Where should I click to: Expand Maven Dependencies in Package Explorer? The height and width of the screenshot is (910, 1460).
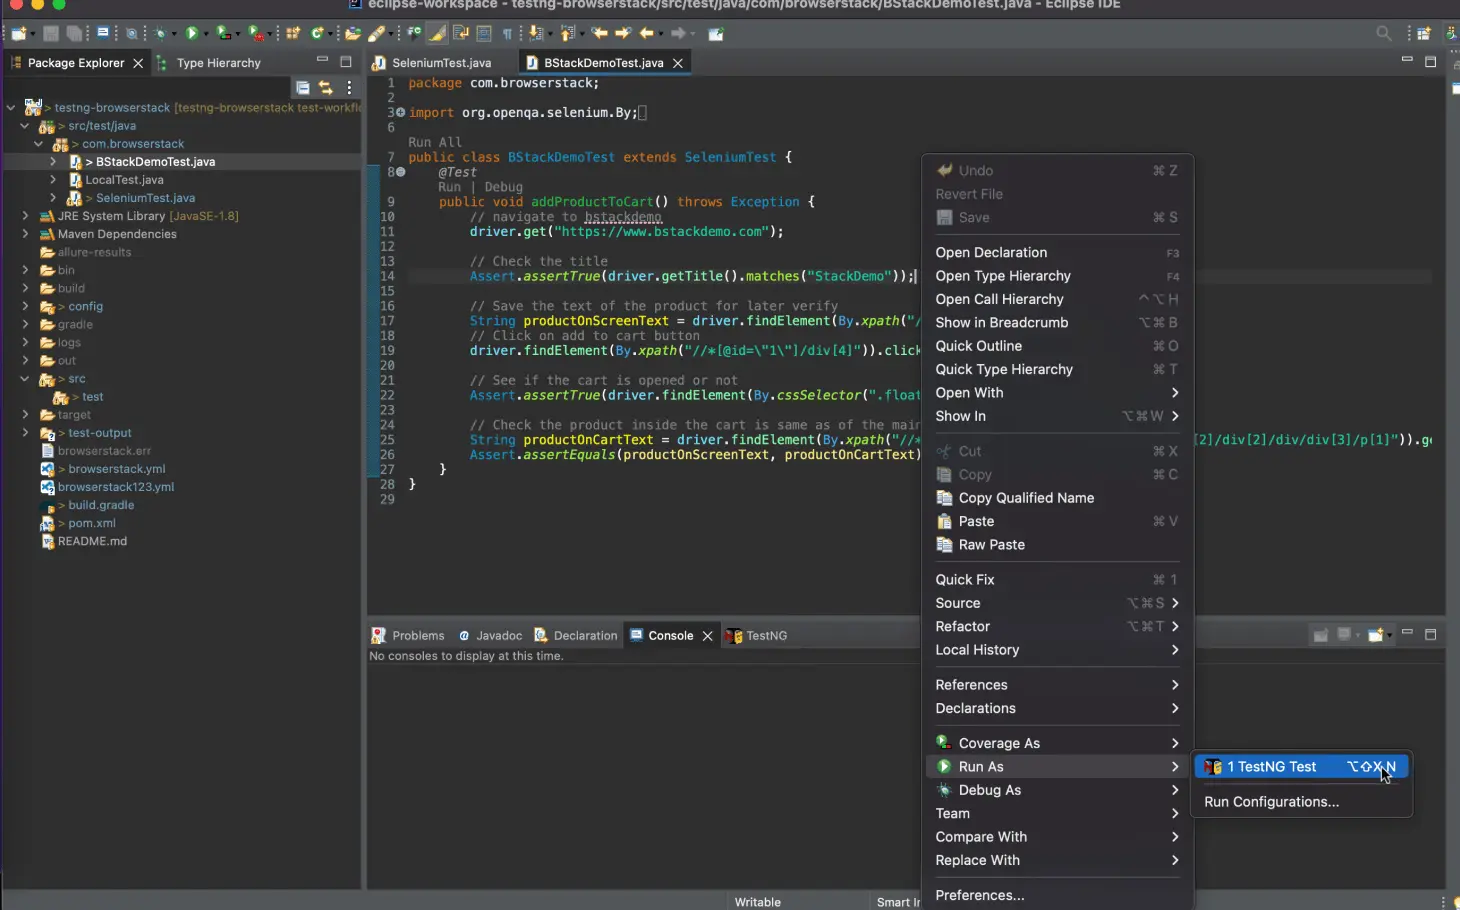(x=24, y=233)
